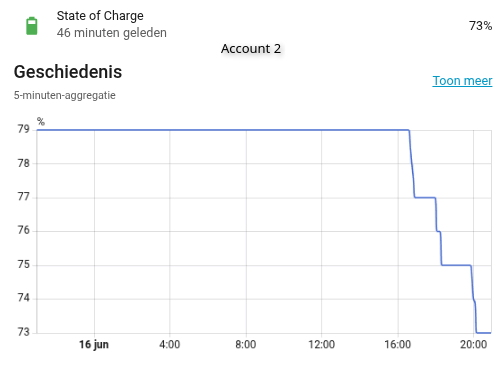Click the 16:00 time axis label
Screen dimensions: 504x380
pos(398,344)
